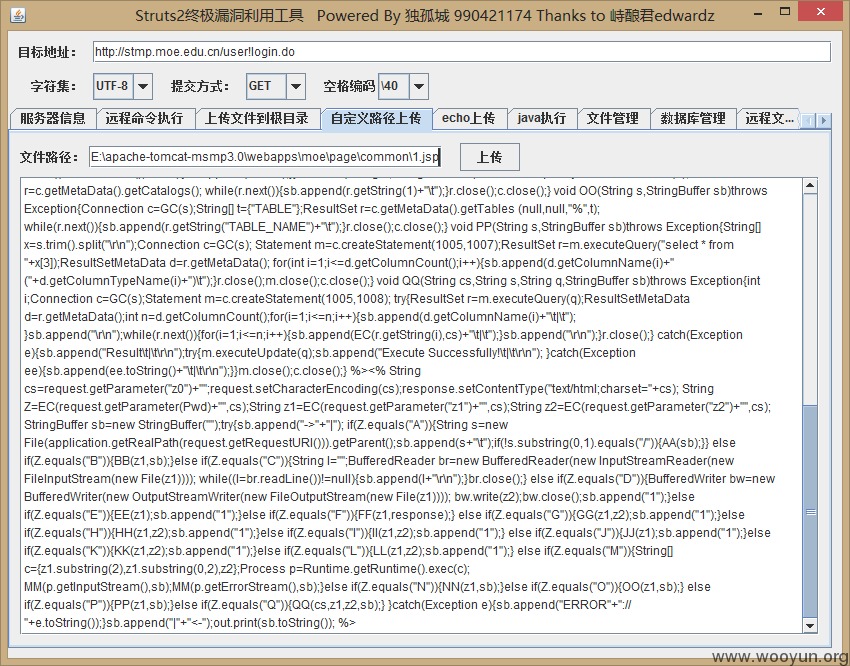850x666 pixels.
Task: Open the 数据库管理 tab
Action: (x=693, y=119)
